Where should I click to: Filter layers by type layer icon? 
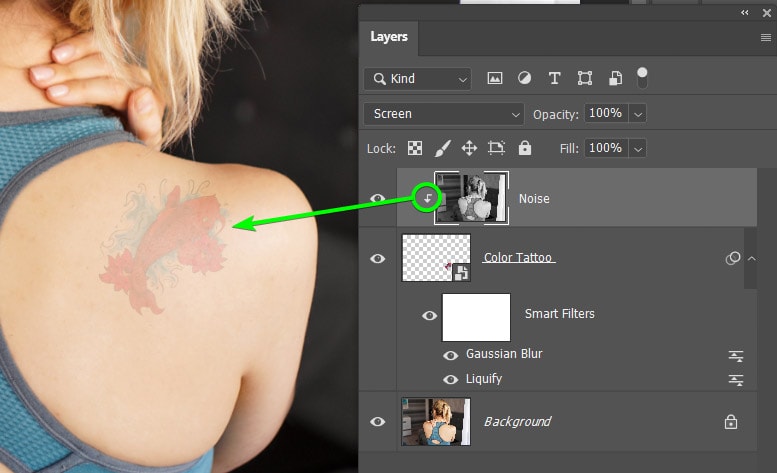click(555, 79)
